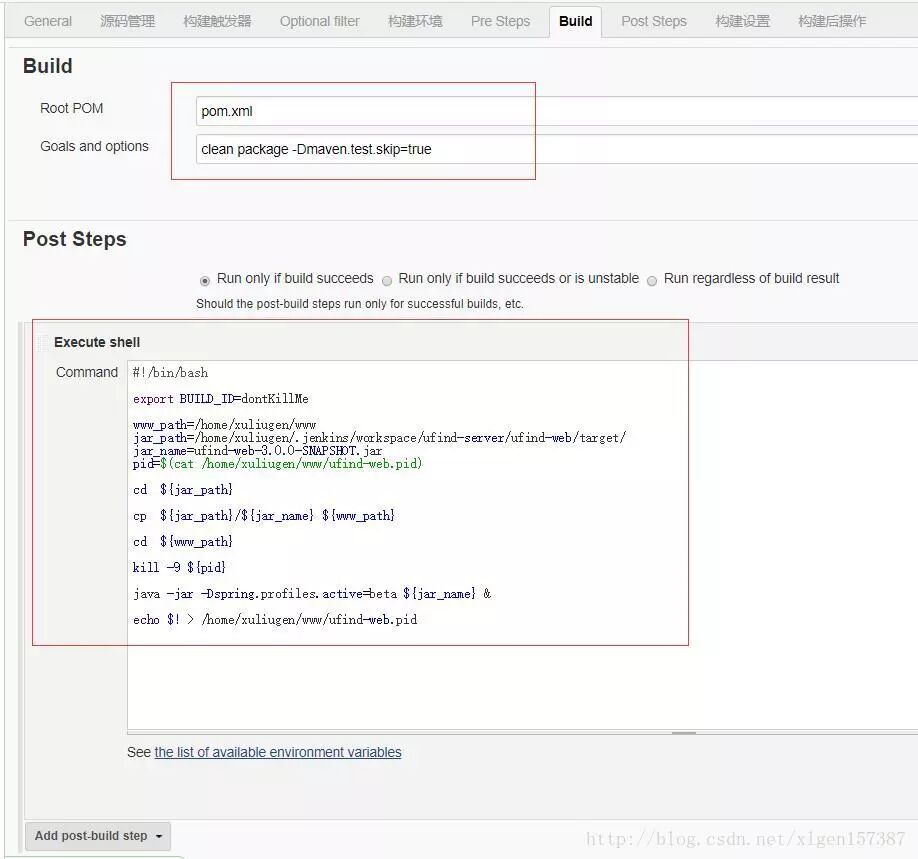Jump to the Post Steps tab
Screen dimensions: 918x859
click(x=654, y=22)
